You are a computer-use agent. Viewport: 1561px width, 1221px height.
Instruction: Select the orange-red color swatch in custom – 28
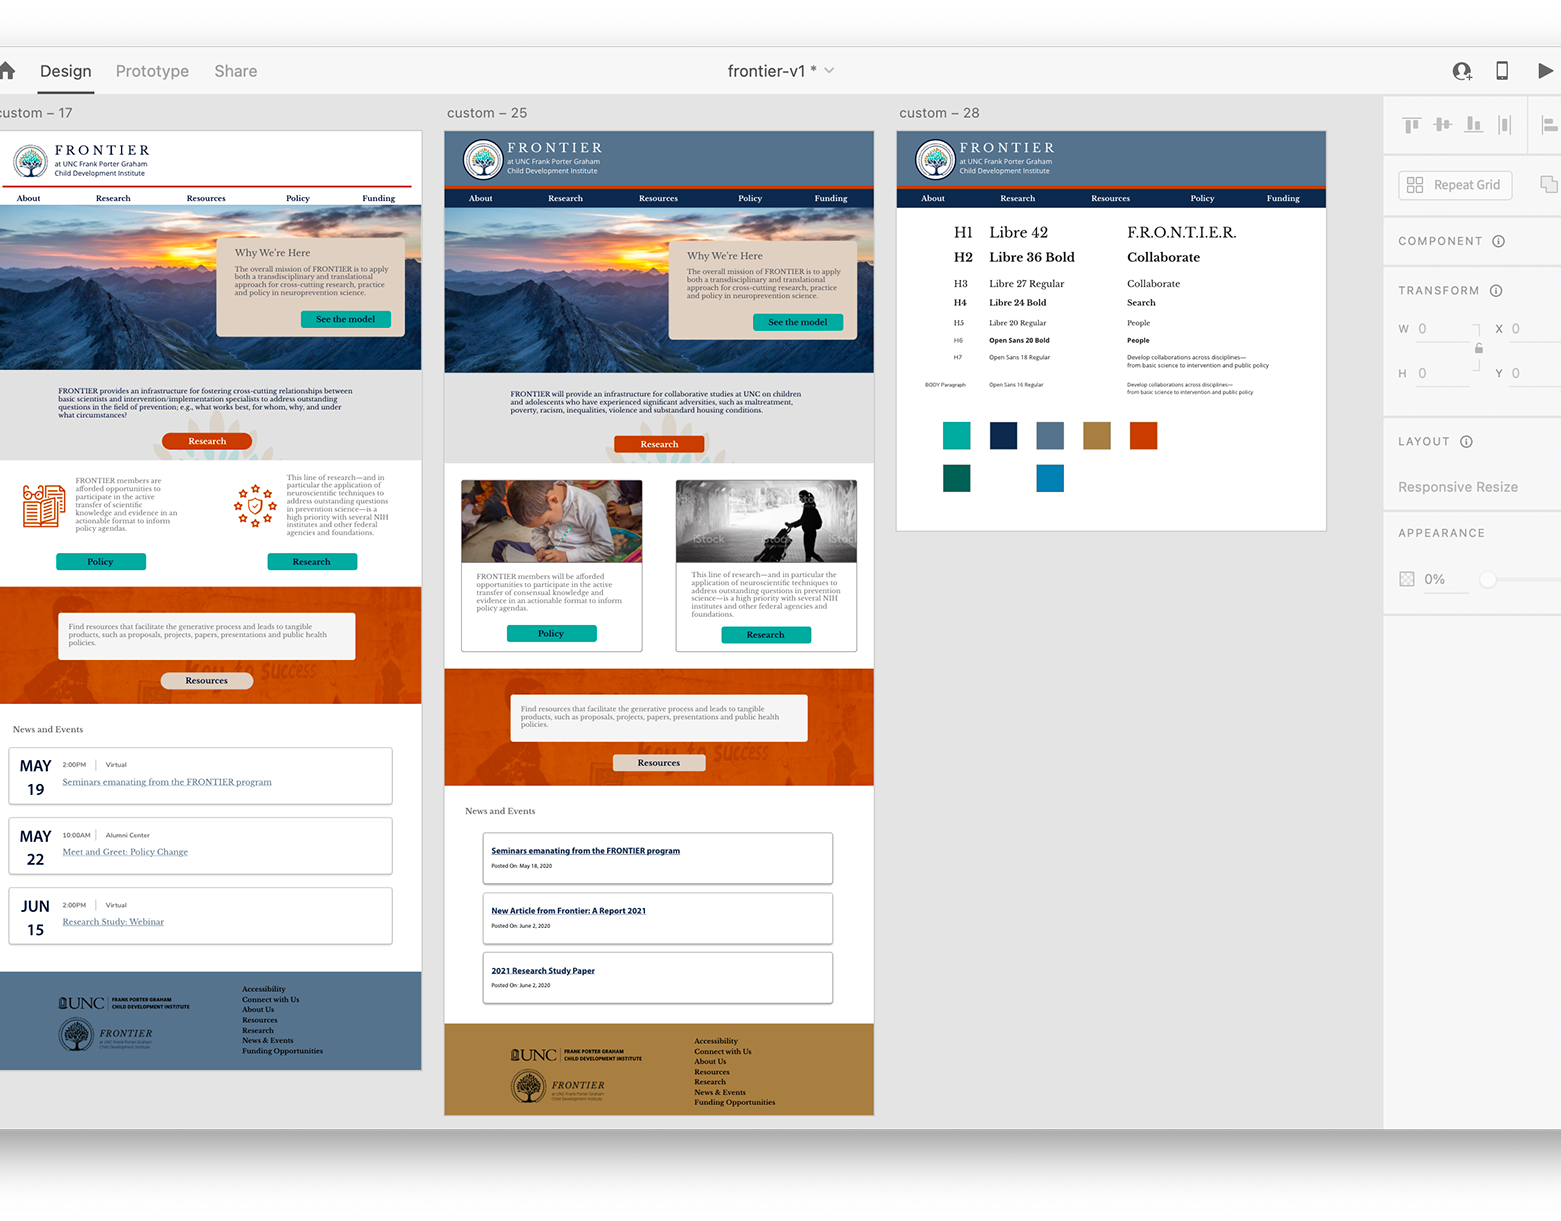click(x=1143, y=436)
